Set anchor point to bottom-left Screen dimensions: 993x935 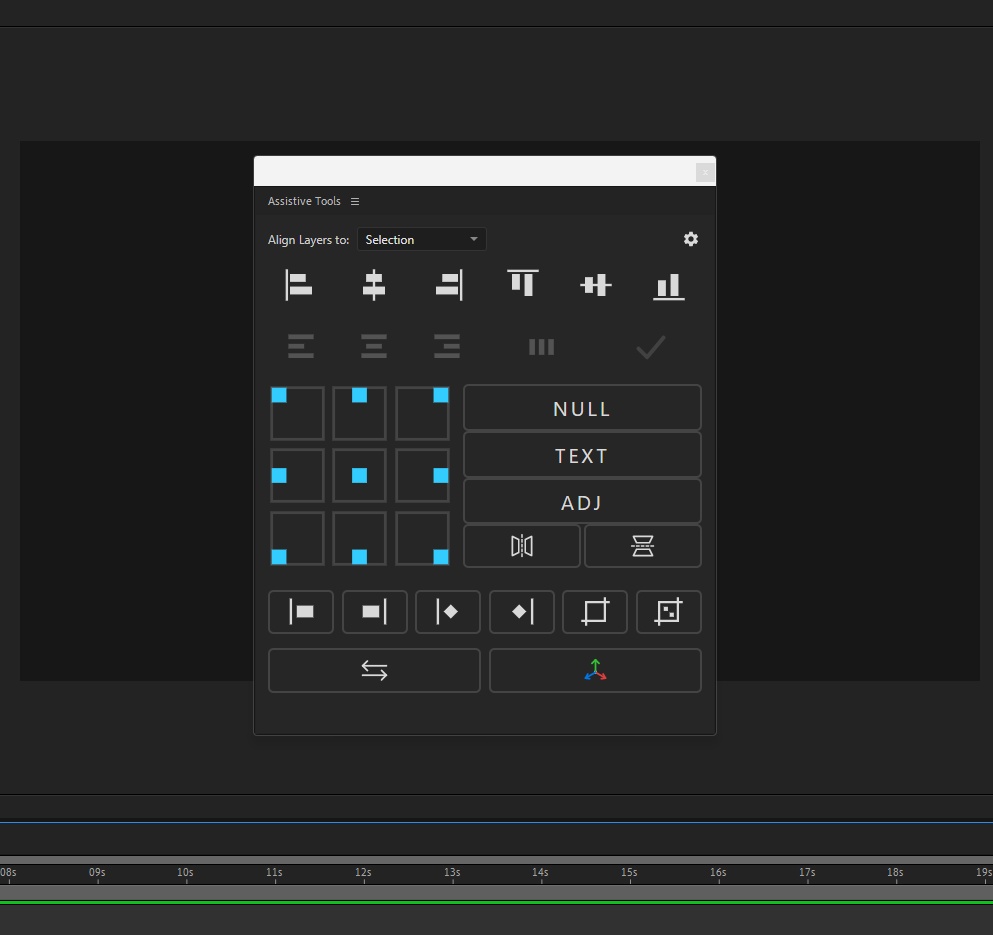click(x=297, y=538)
